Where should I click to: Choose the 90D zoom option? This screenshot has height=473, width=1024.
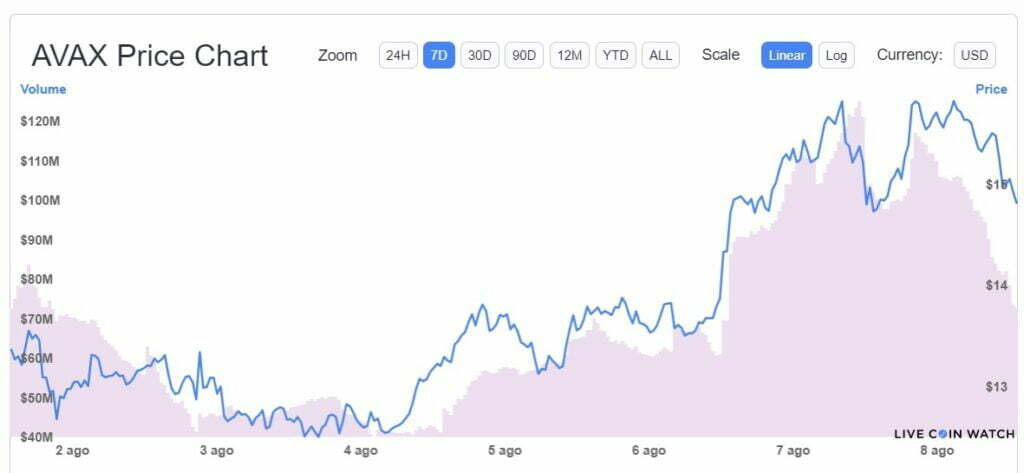523,55
